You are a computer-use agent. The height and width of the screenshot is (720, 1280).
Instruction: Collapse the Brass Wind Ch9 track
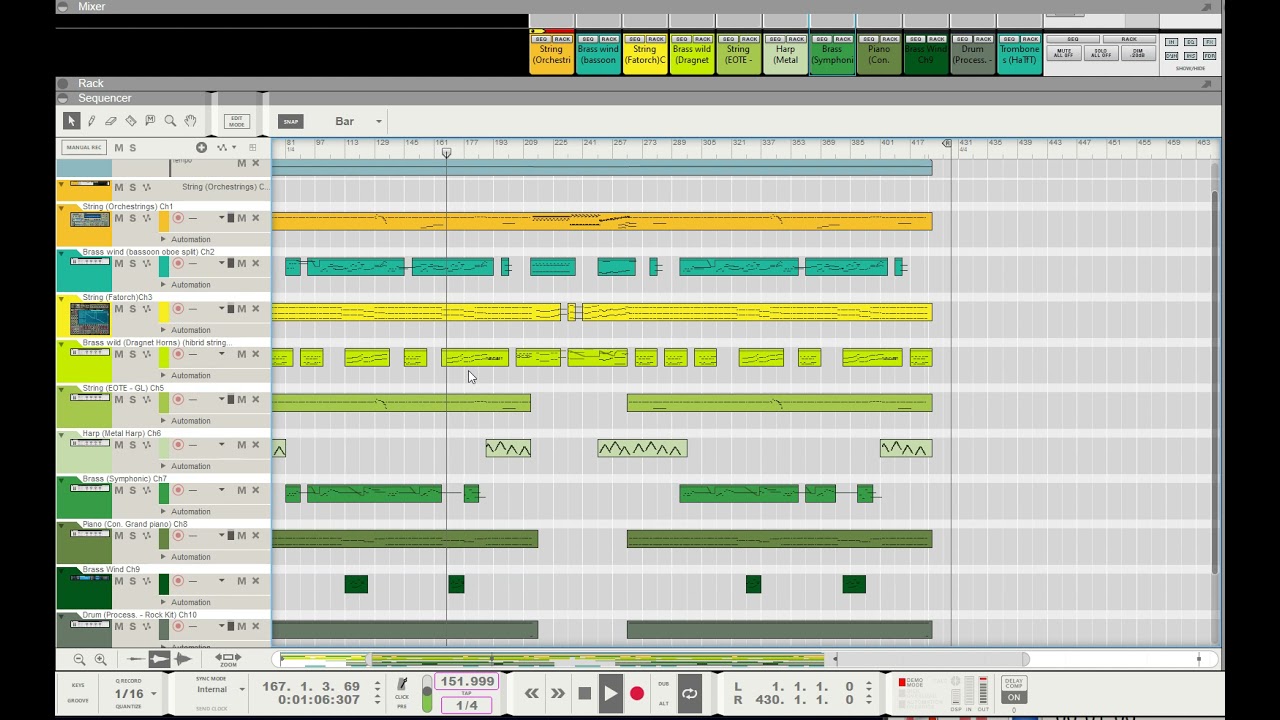pyautogui.click(x=62, y=570)
